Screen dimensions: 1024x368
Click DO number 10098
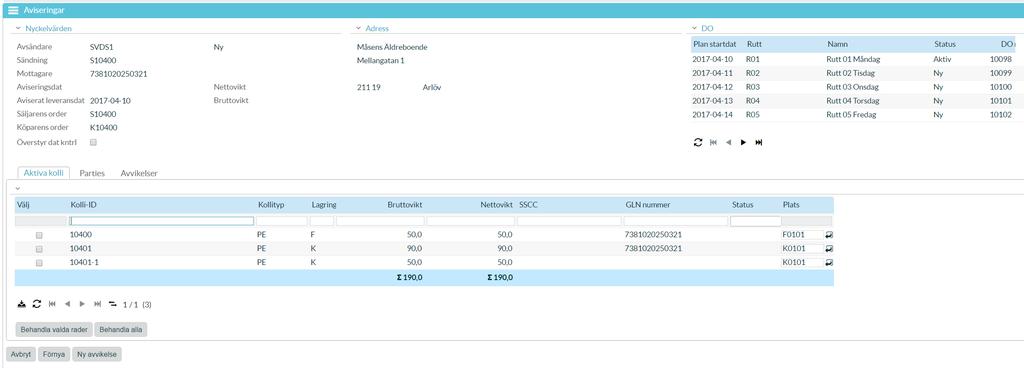pyautogui.click(x=1000, y=59)
